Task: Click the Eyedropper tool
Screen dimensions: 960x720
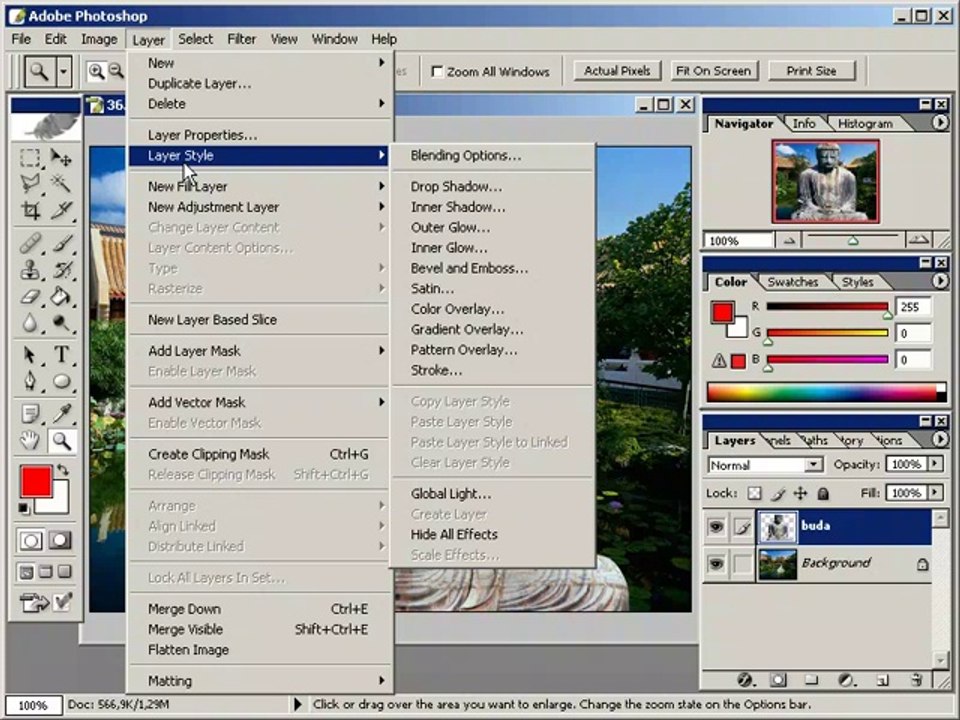Action: click(x=62, y=413)
